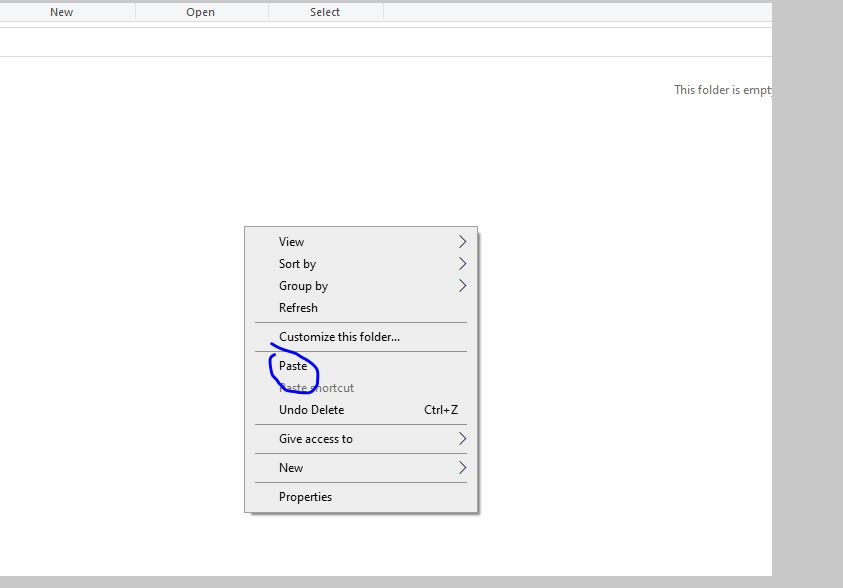Expand the arrow beside Give access to
The height and width of the screenshot is (588, 843).
click(x=462, y=439)
